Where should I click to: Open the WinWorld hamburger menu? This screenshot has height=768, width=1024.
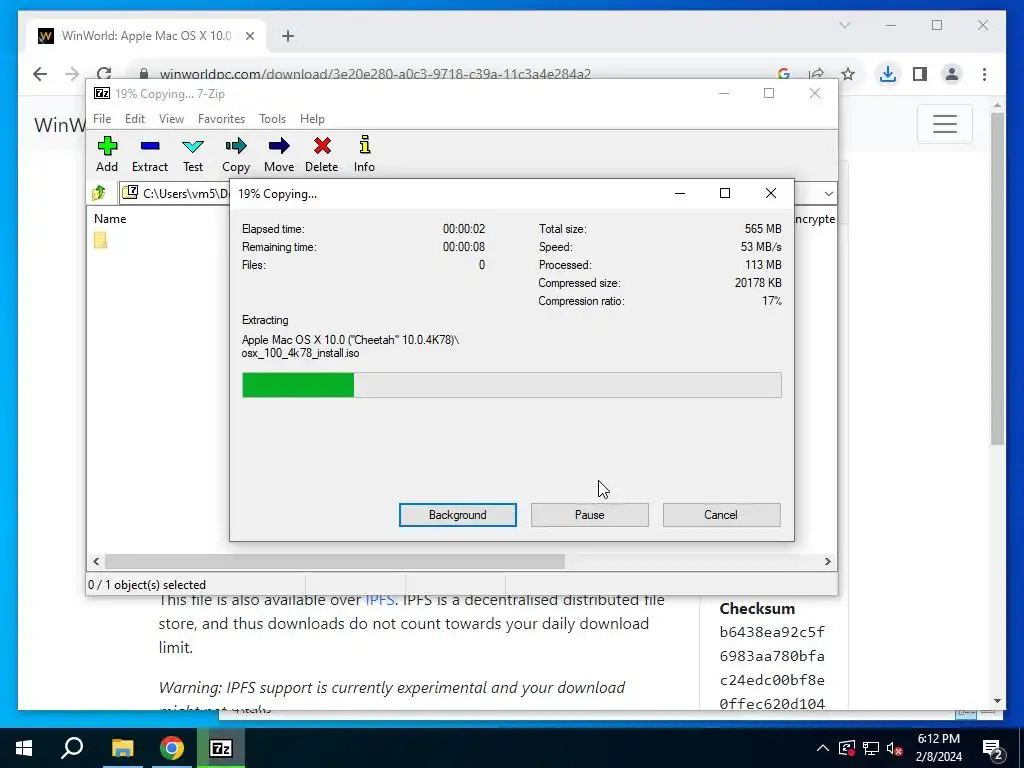pyautogui.click(x=944, y=123)
